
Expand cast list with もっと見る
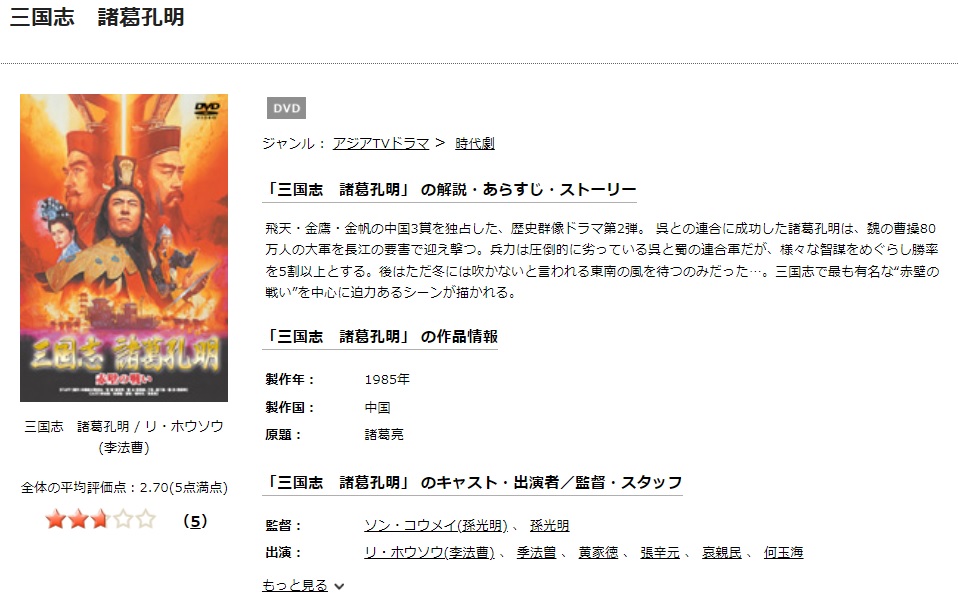[295, 585]
